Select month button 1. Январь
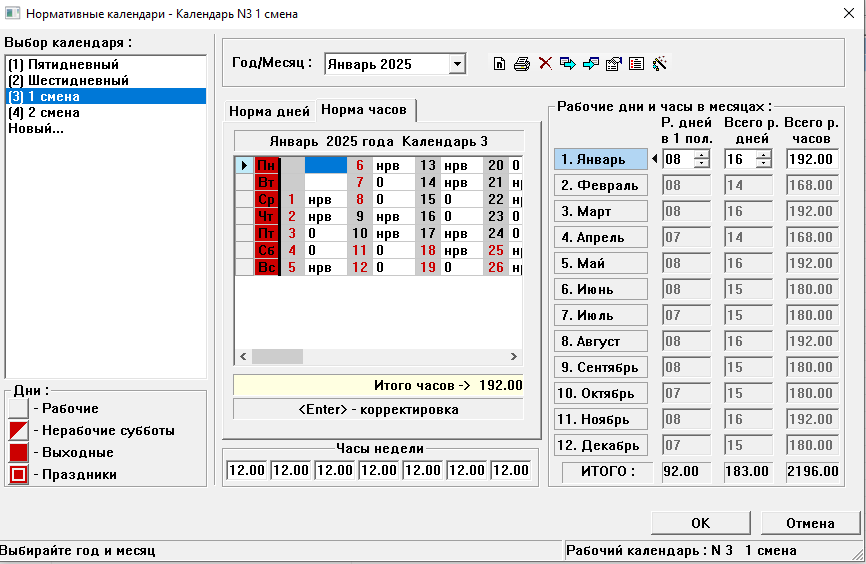The height and width of the screenshot is (564, 866). (x=600, y=159)
